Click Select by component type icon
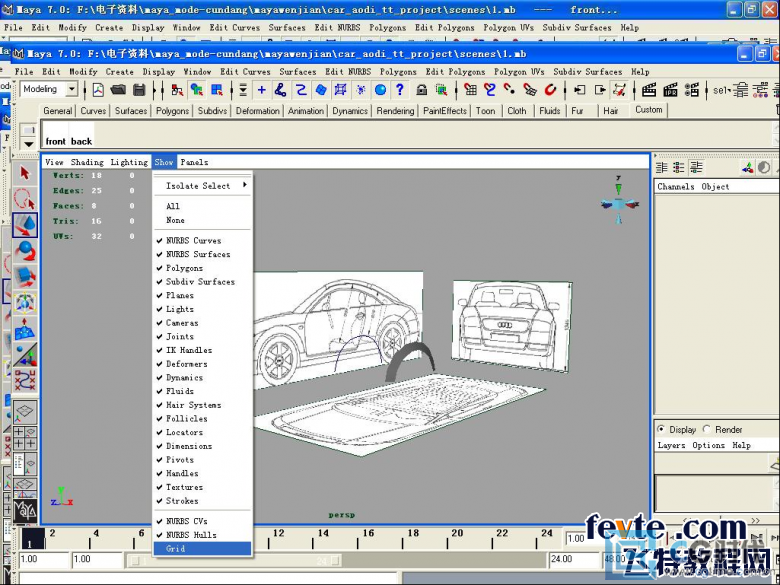The image size is (780, 585). [217, 90]
